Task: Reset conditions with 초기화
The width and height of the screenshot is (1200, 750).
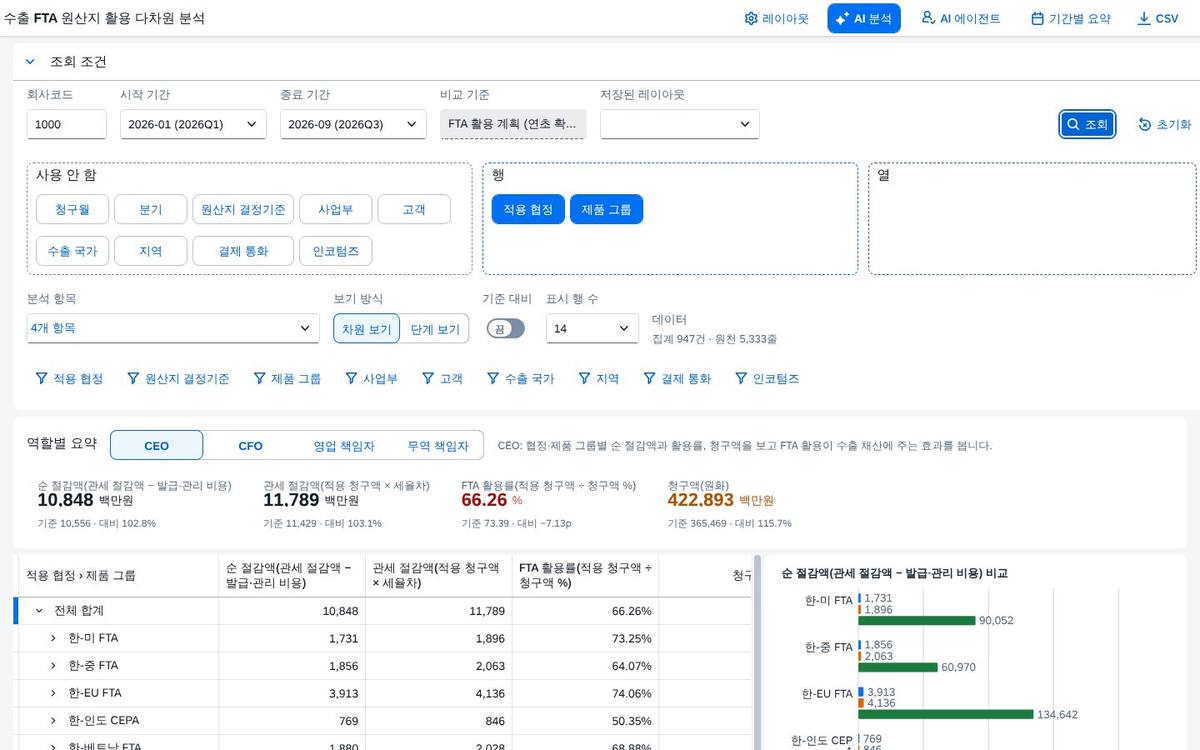Action: [x=1165, y=124]
